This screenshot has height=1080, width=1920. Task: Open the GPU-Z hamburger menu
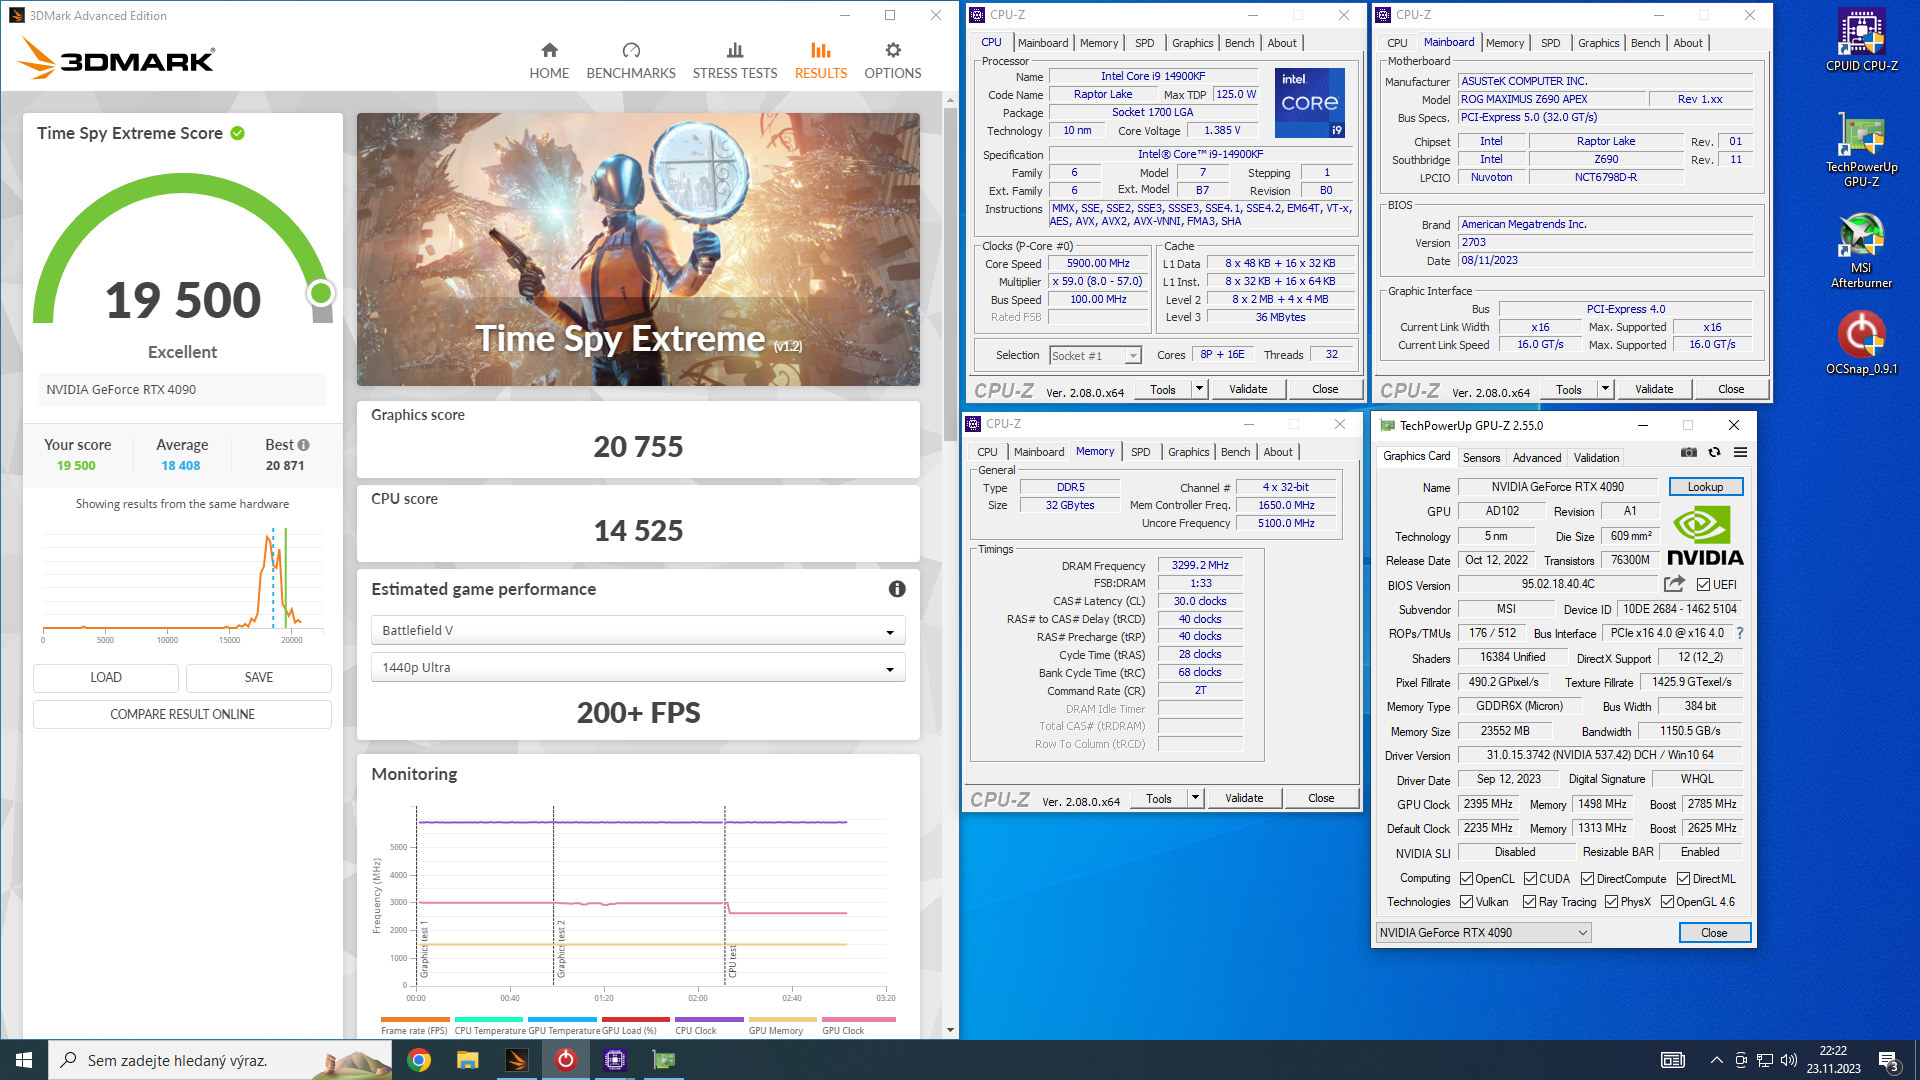tap(1741, 453)
